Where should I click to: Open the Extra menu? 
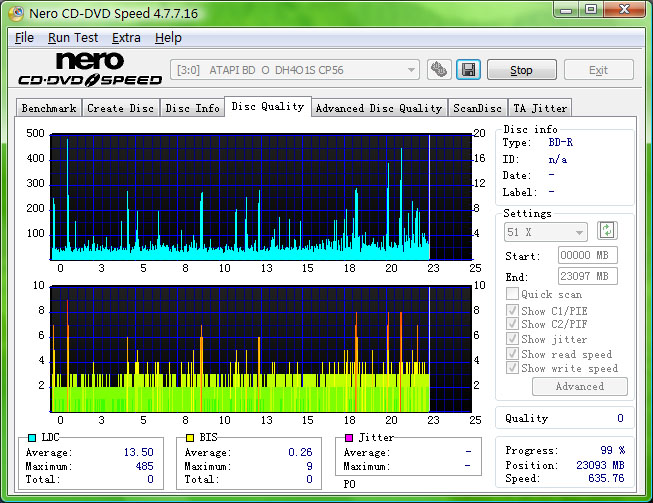126,38
